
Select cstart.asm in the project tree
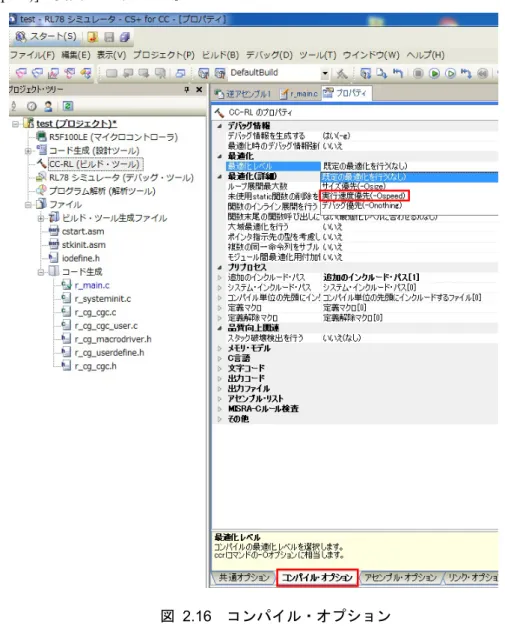coord(83,232)
